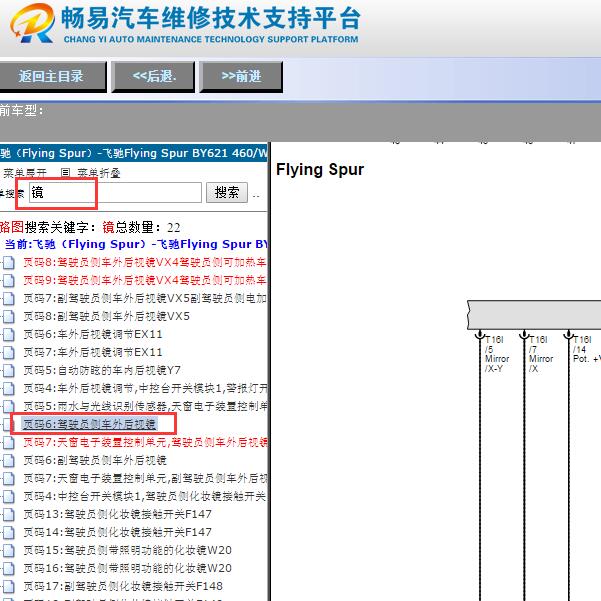The width and height of the screenshot is (601, 601).
Task: Open 页码17:副驾驶员侧化妆镜接触开关F148
Action: (x=123, y=586)
